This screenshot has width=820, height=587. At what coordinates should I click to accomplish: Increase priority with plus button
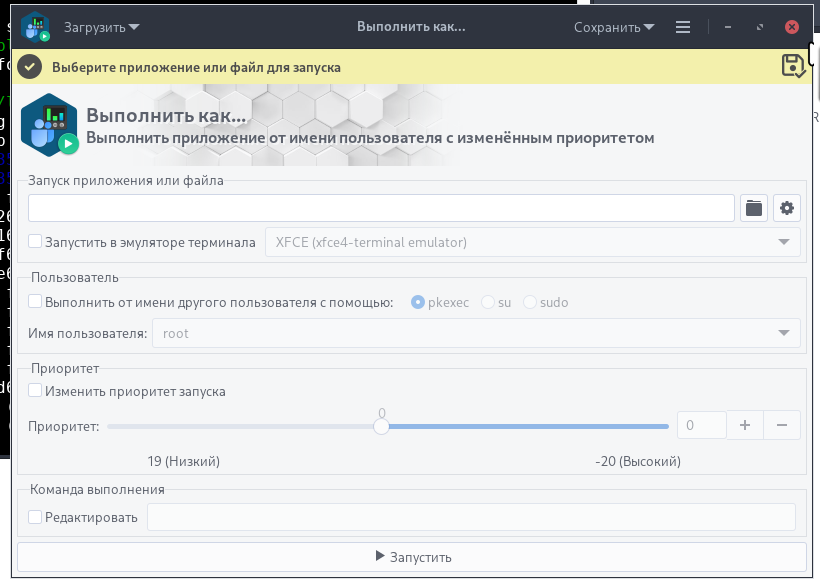pos(745,425)
